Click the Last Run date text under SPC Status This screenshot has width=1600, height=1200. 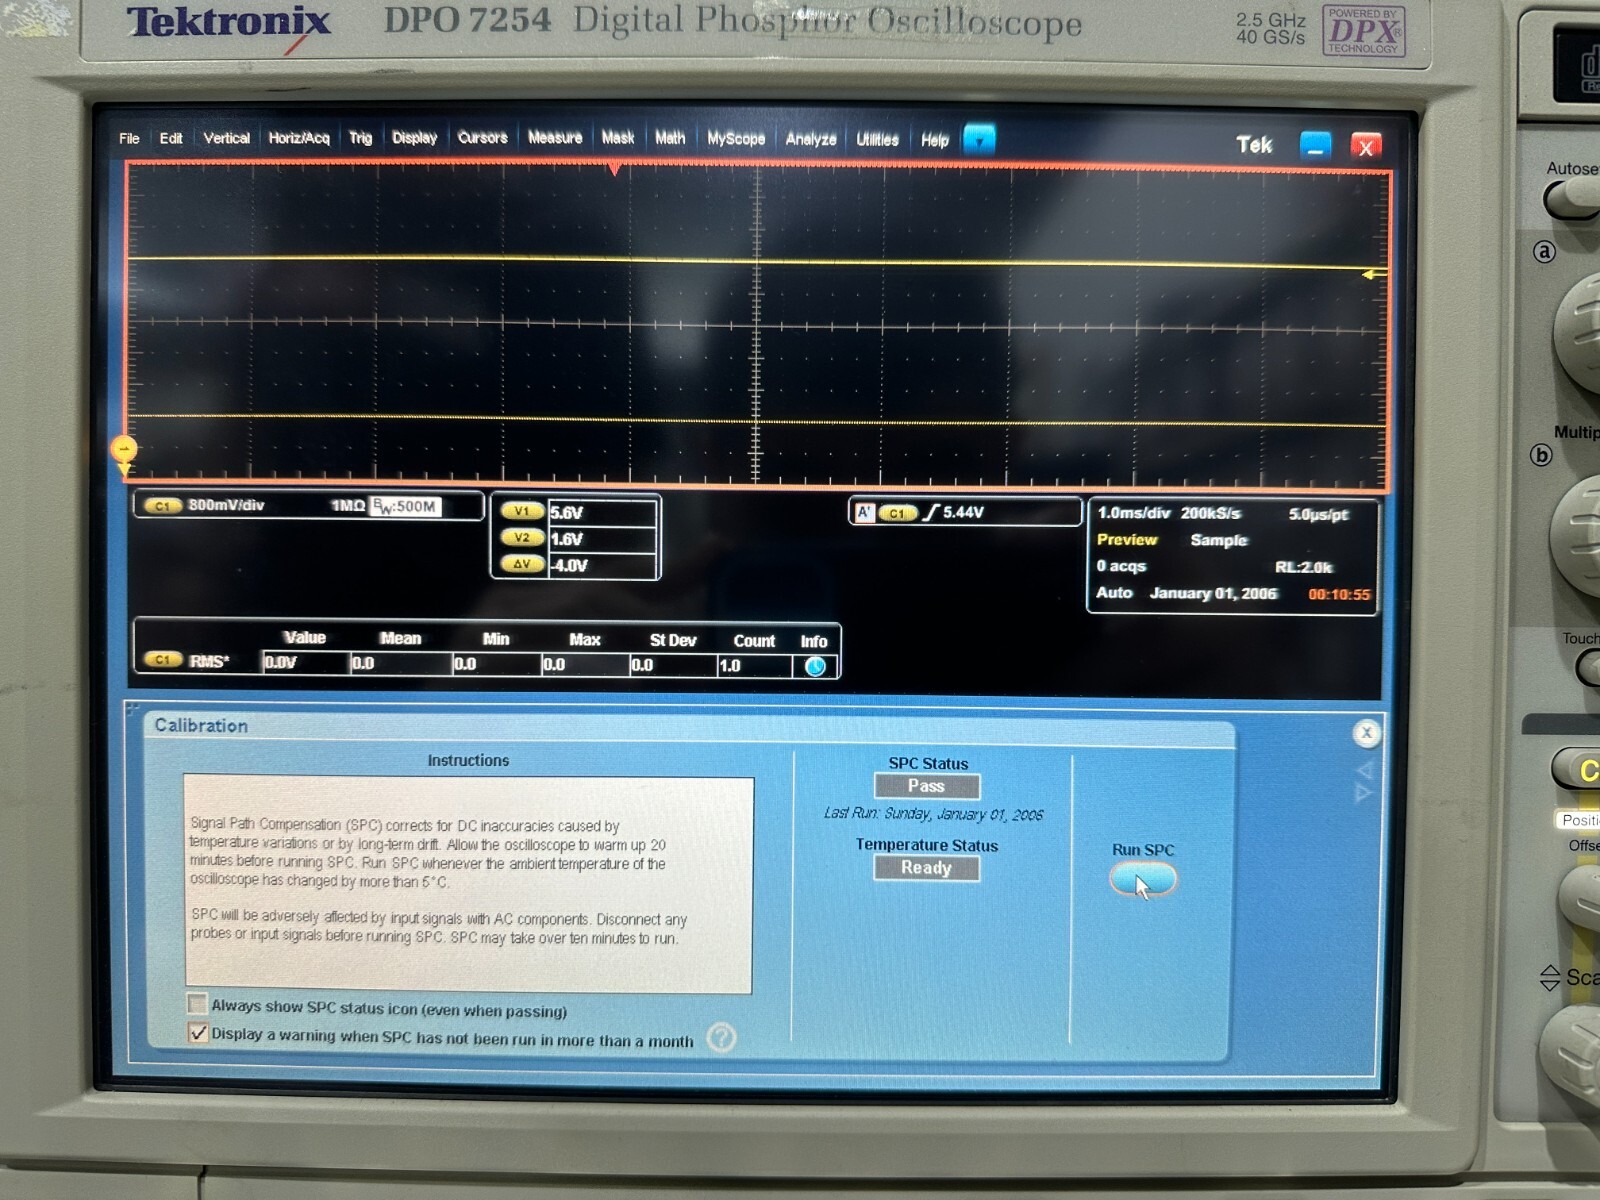(x=932, y=814)
